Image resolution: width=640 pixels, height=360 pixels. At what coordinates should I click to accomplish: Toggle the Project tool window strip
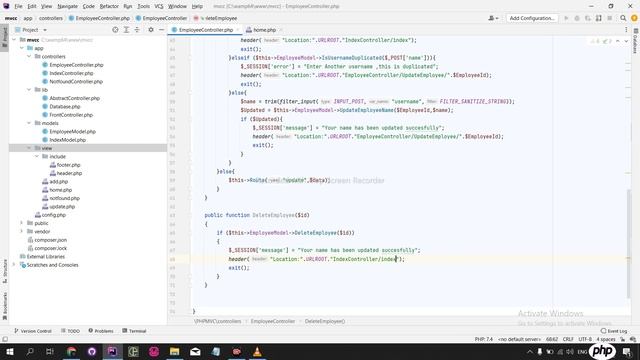(x=4, y=37)
